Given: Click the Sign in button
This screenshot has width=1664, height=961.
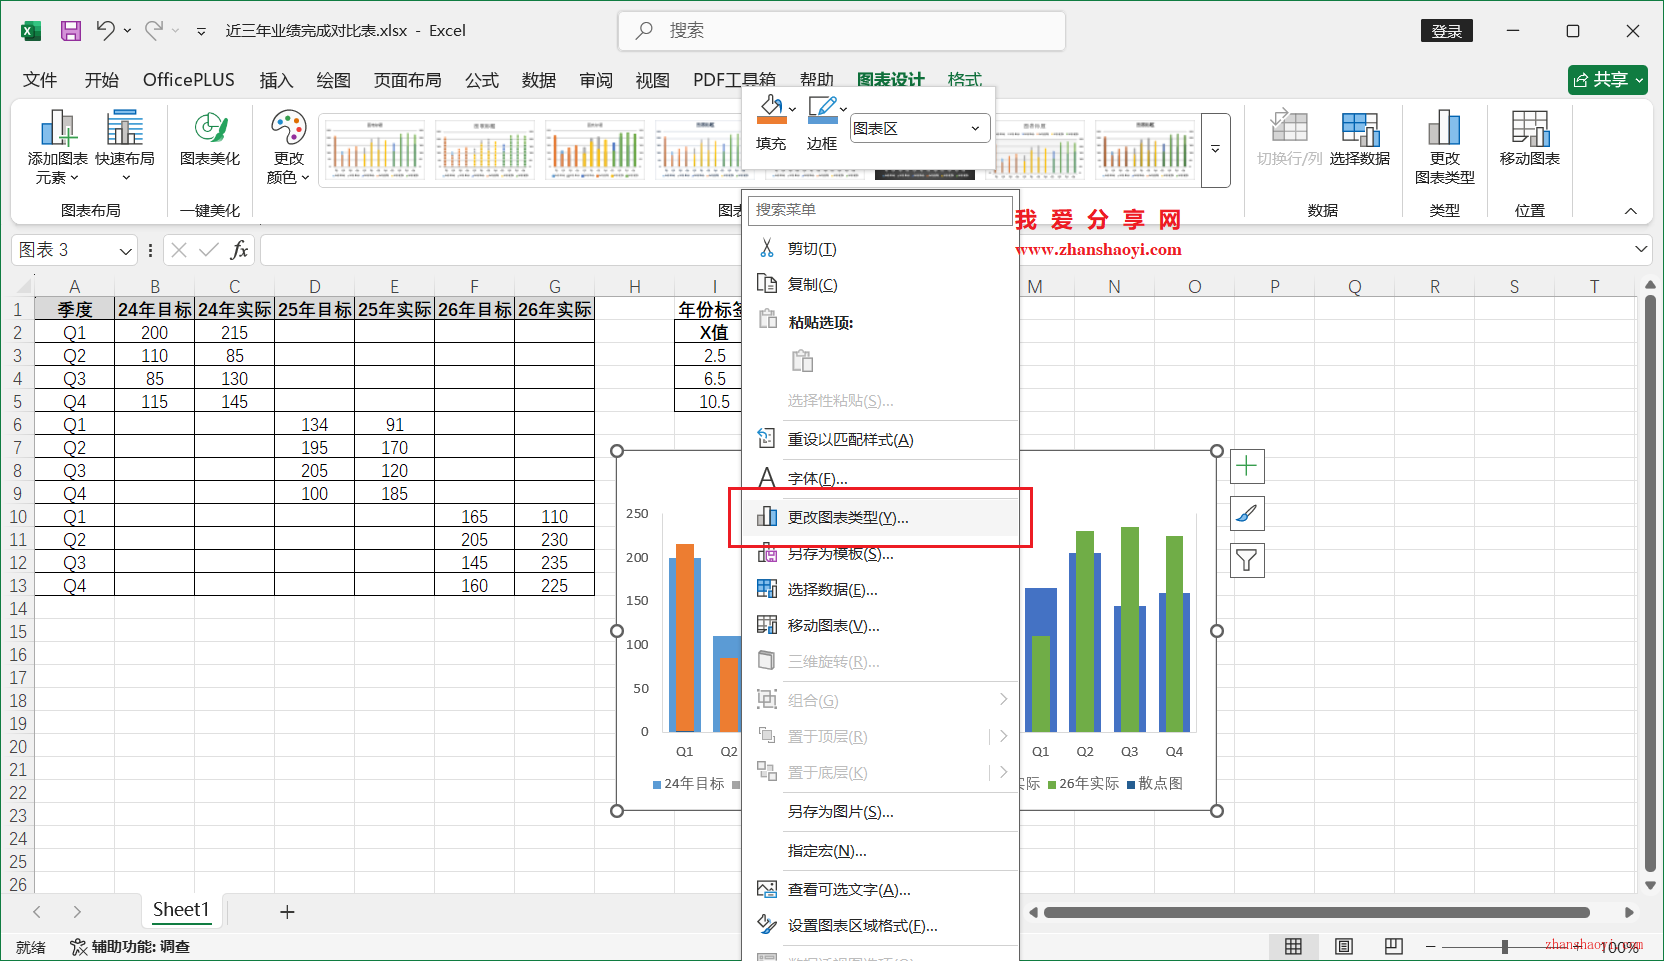Looking at the screenshot, I should pyautogui.click(x=1446, y=31).
